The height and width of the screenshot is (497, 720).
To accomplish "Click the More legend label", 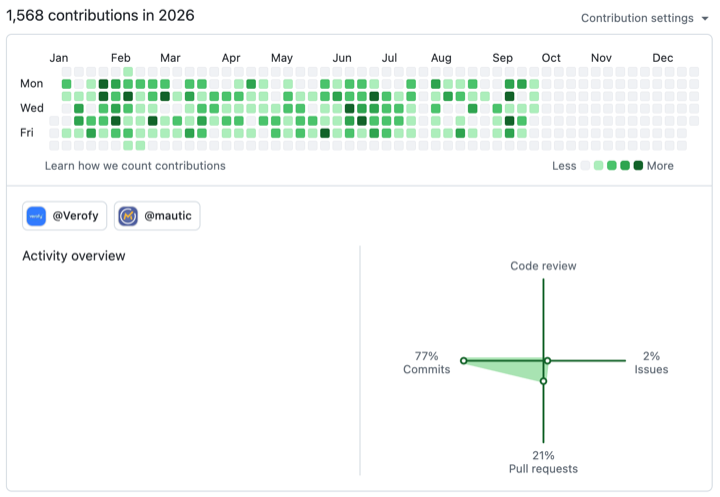I will pyautogui.click(x=660, y=166).
